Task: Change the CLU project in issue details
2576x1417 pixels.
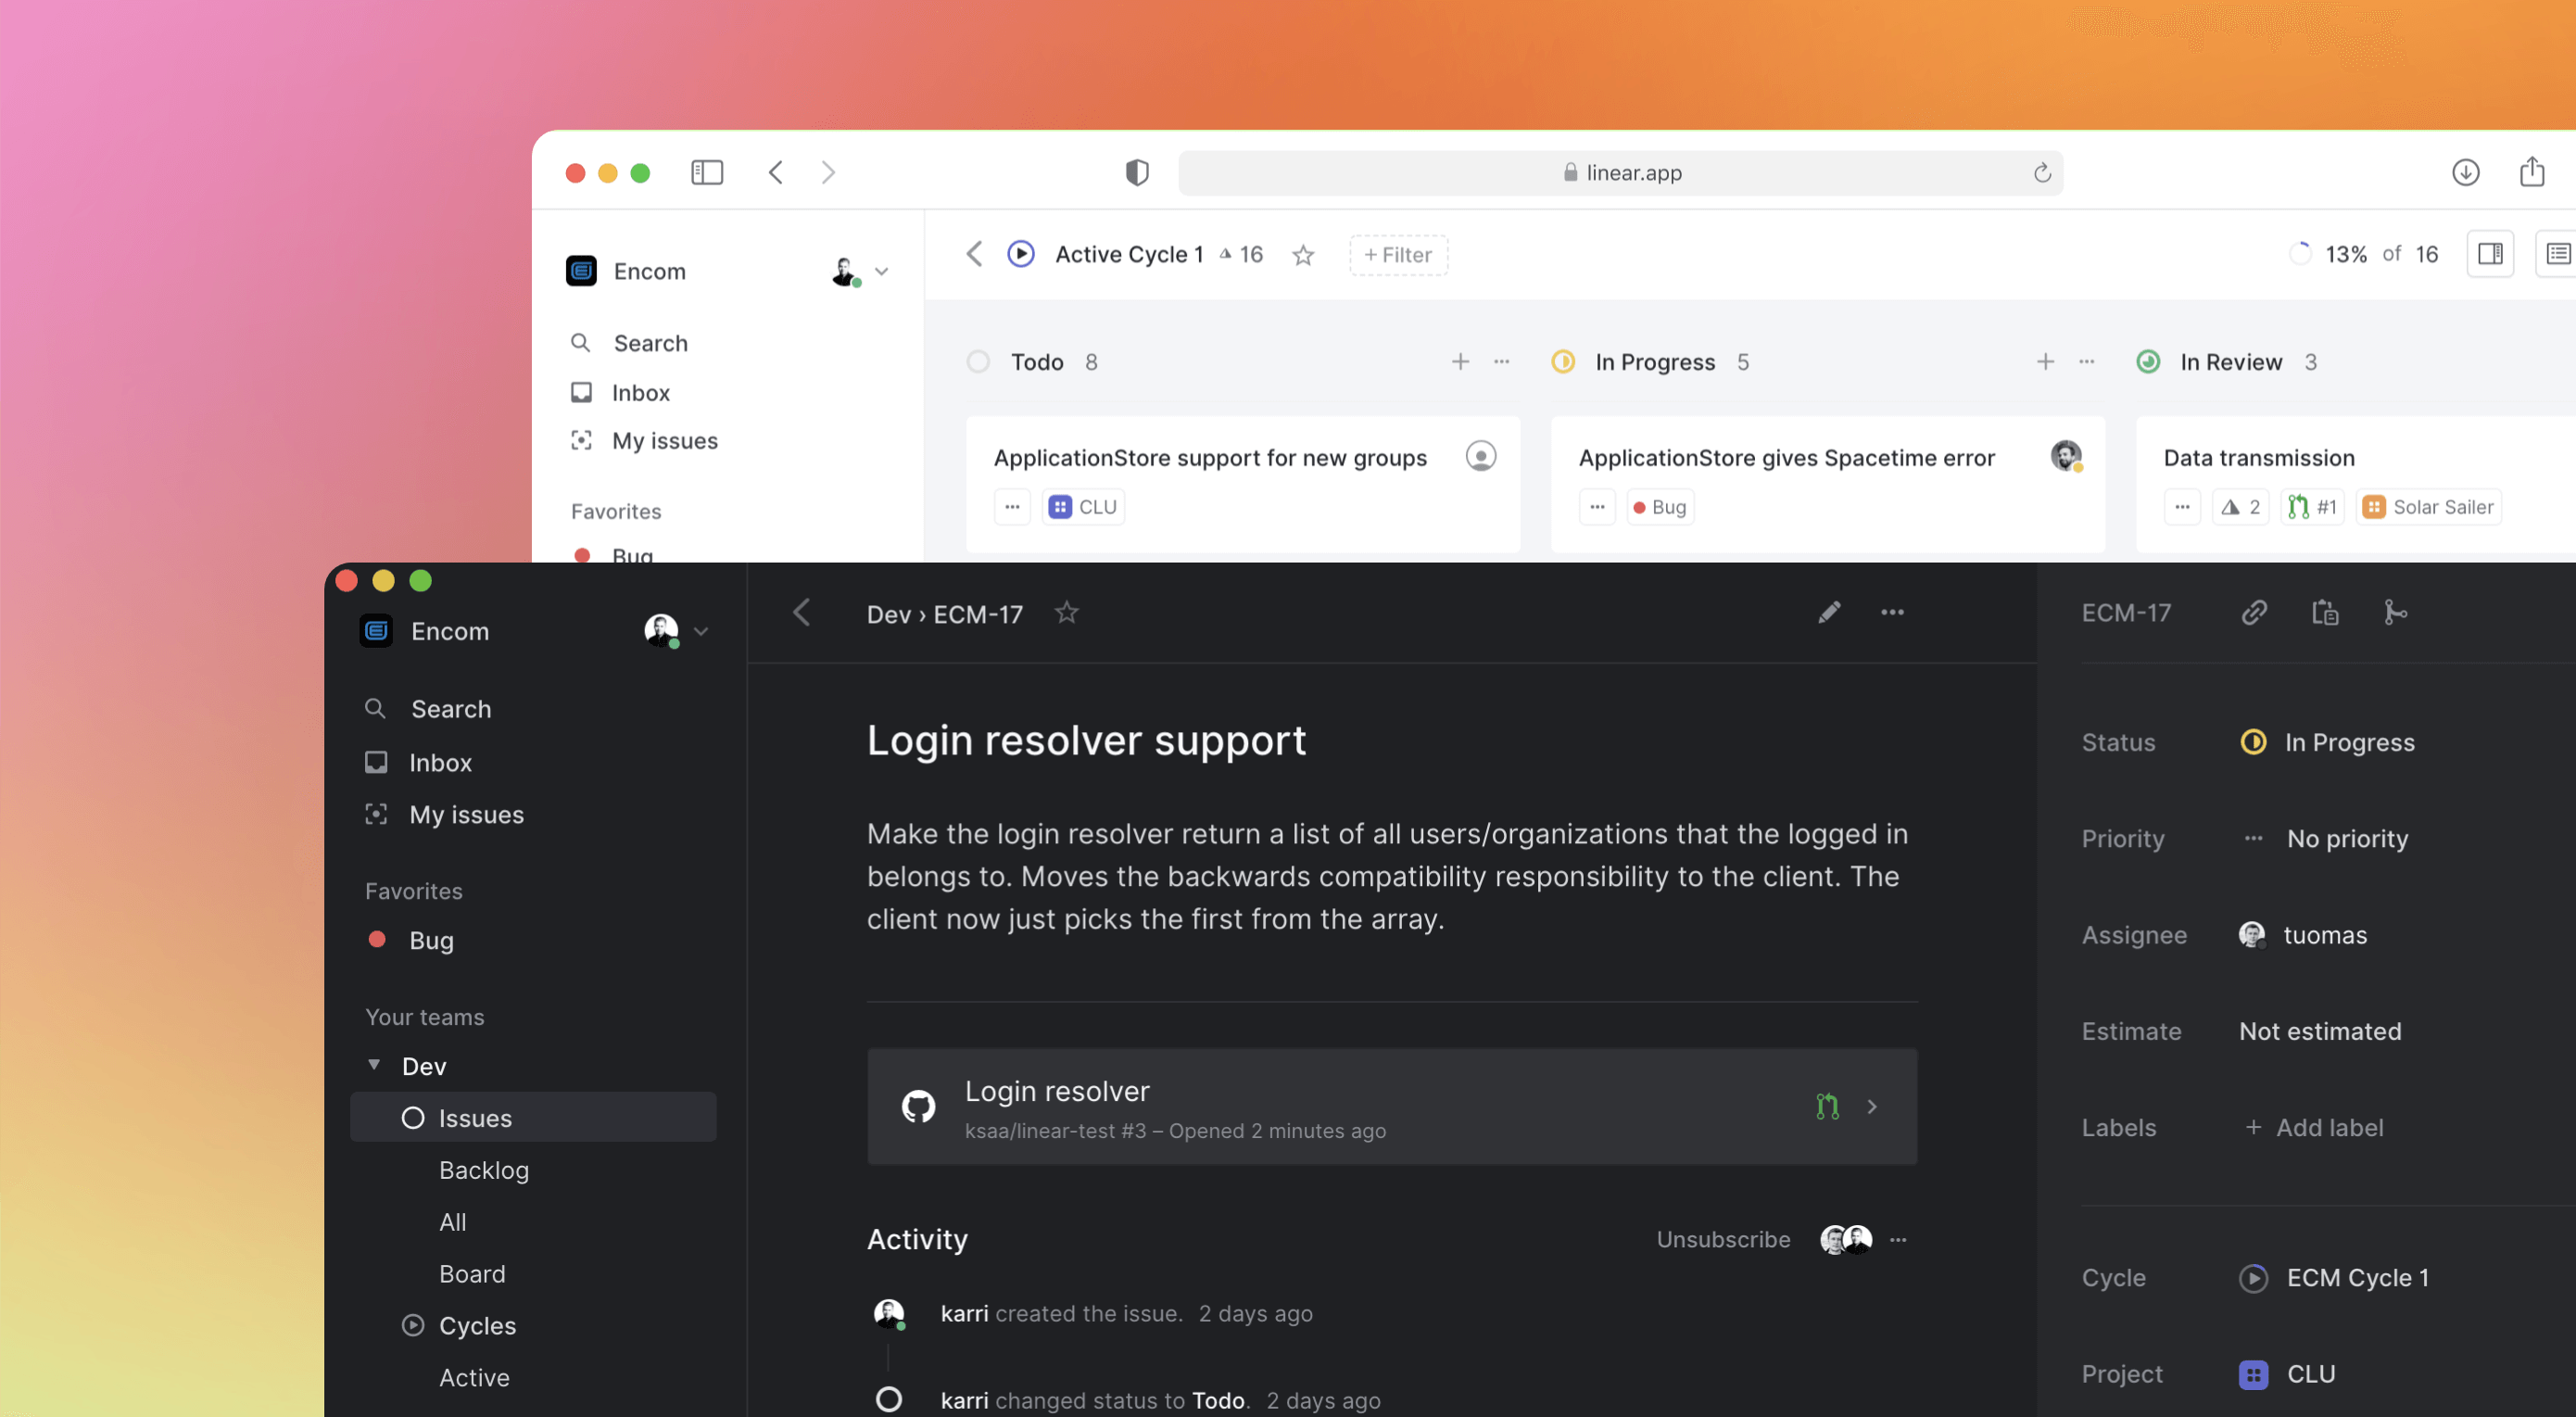Action: 2287,1374
